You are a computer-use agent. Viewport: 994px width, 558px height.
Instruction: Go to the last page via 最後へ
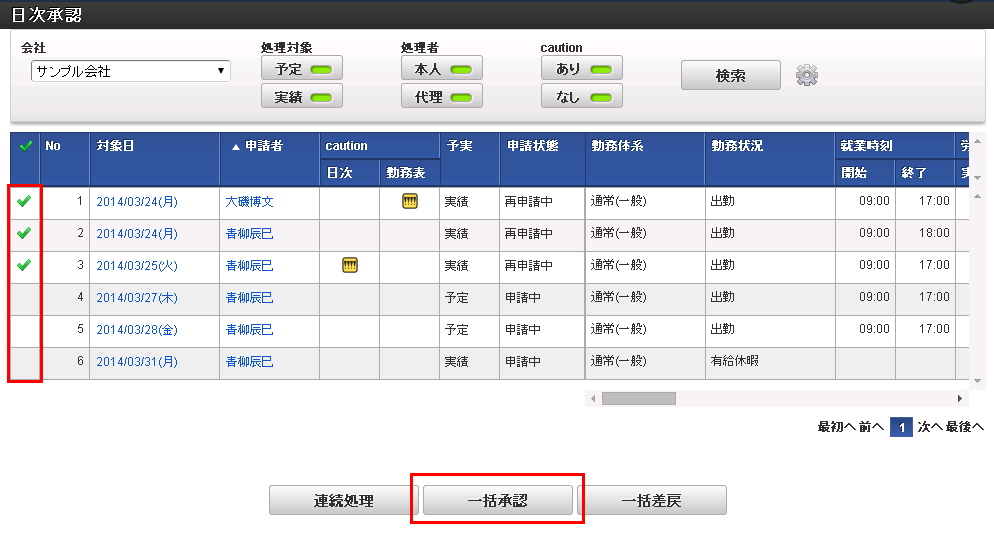[x=965, y=427]
